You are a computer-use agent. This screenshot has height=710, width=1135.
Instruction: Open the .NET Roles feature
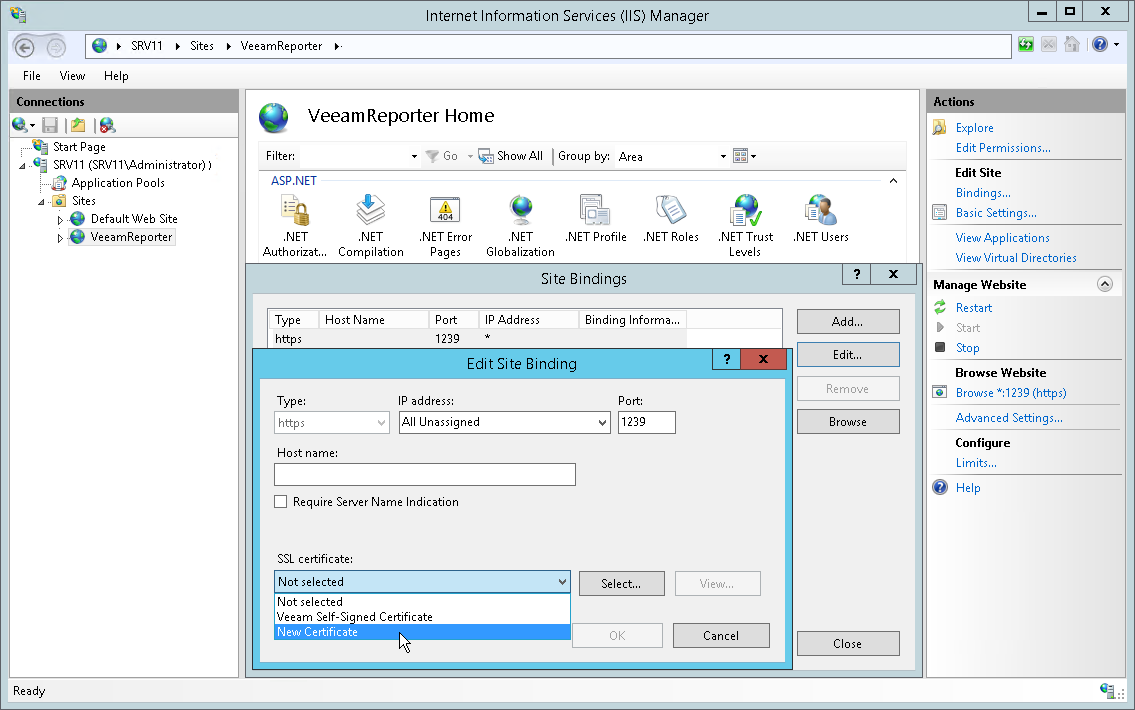pyautogui.click(x=670, y=215)
